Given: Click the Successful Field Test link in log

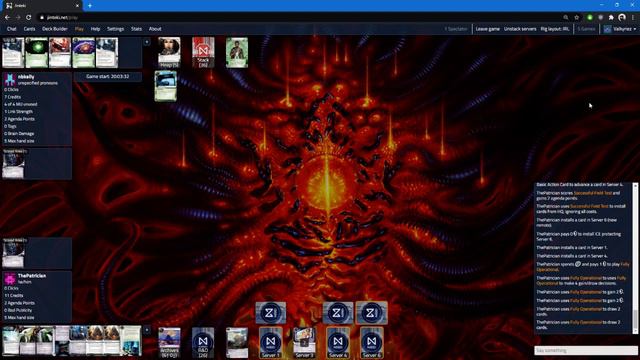Looking at the screenshot, I should (x=593, y=193).
